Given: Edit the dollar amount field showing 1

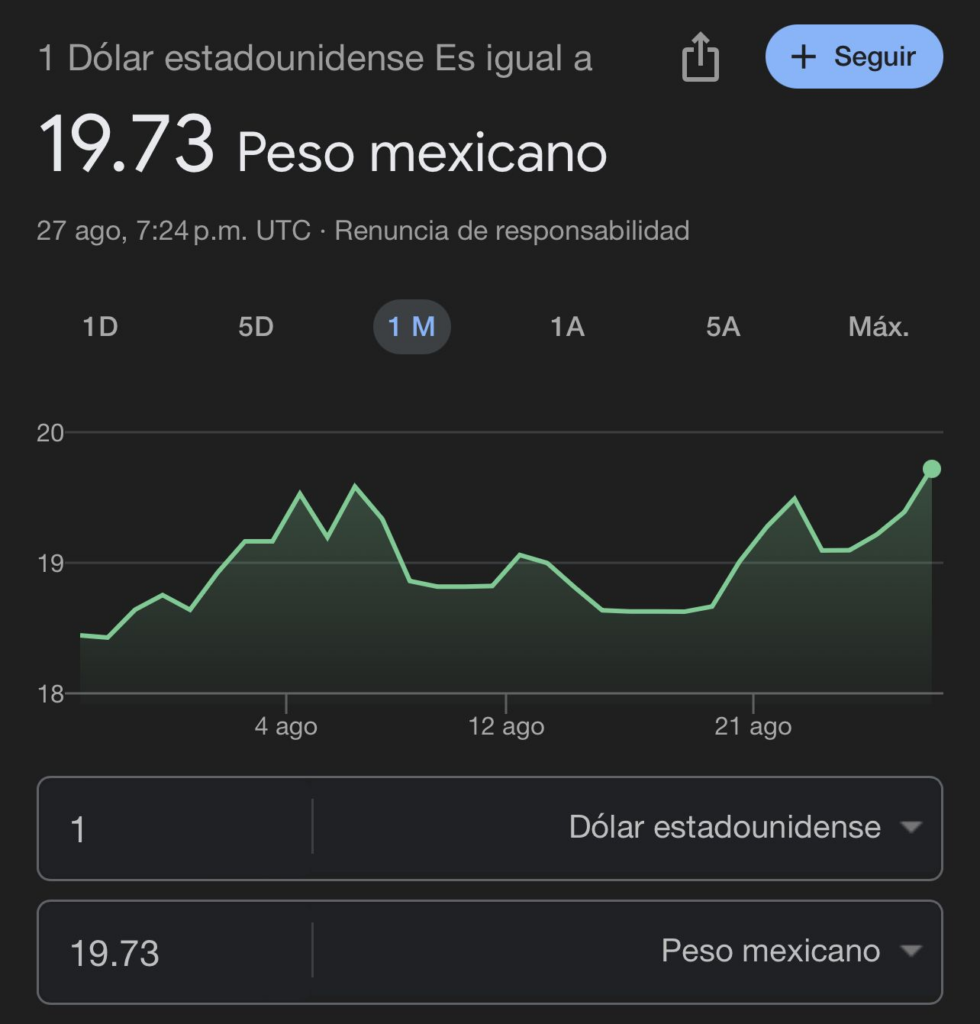Looking at the screenshot, I should pos(175,828).
